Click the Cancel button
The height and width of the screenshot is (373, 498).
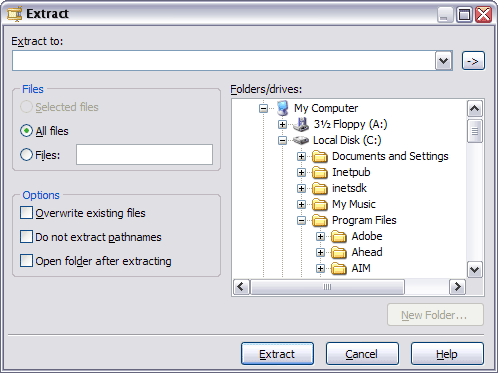362,354
